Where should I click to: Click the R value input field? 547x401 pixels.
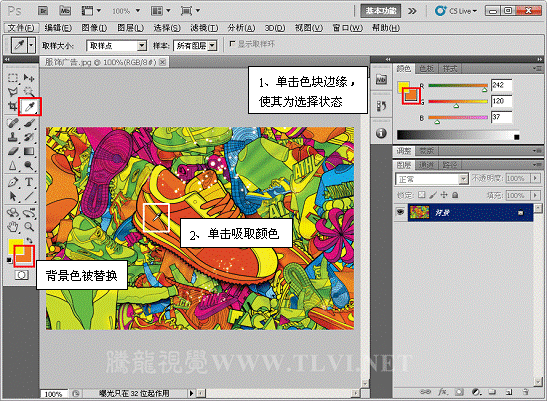(501, 85)
